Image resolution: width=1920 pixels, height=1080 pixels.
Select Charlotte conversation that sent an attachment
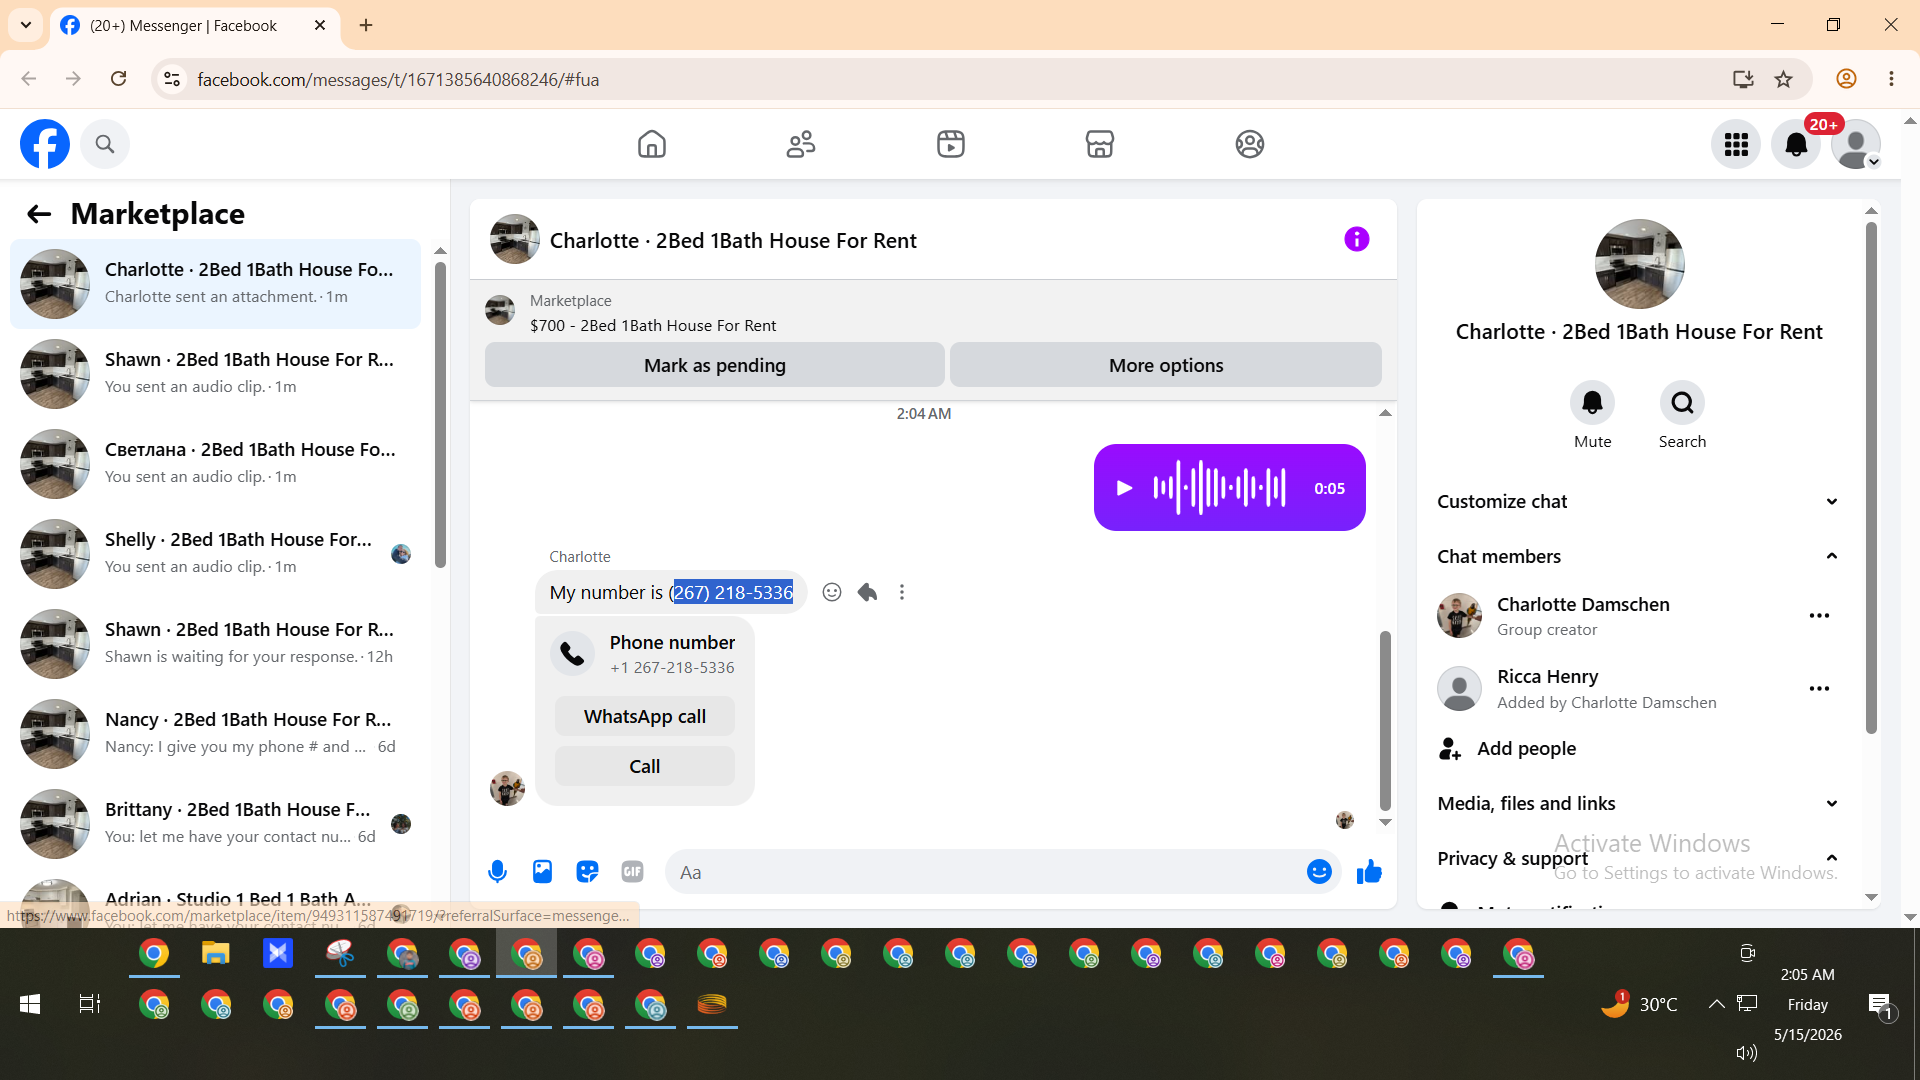pyautogui.click(x=215, y=284)
